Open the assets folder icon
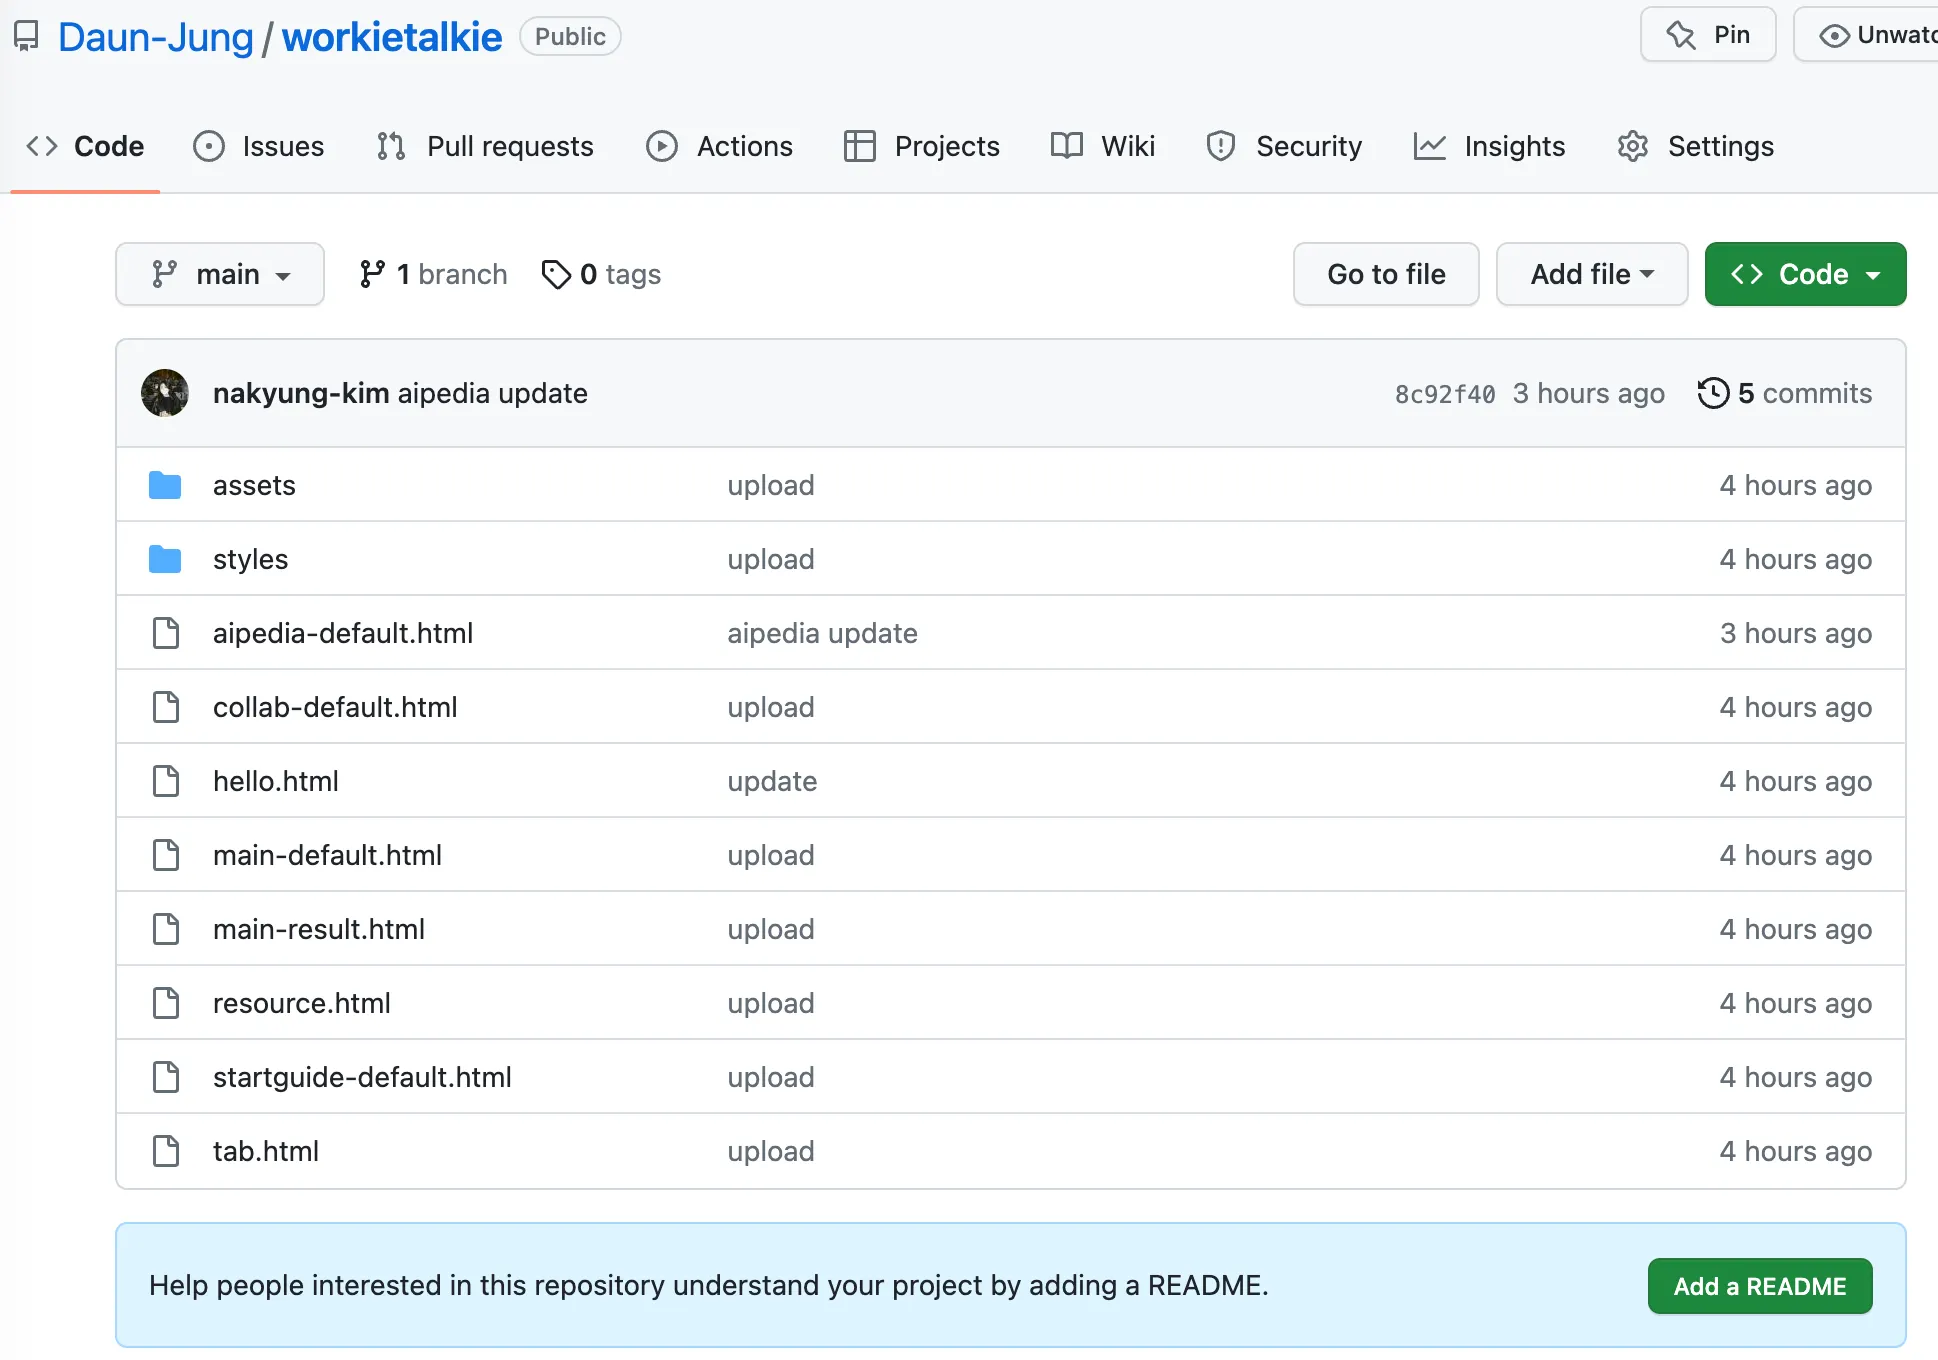 [165, 485]
